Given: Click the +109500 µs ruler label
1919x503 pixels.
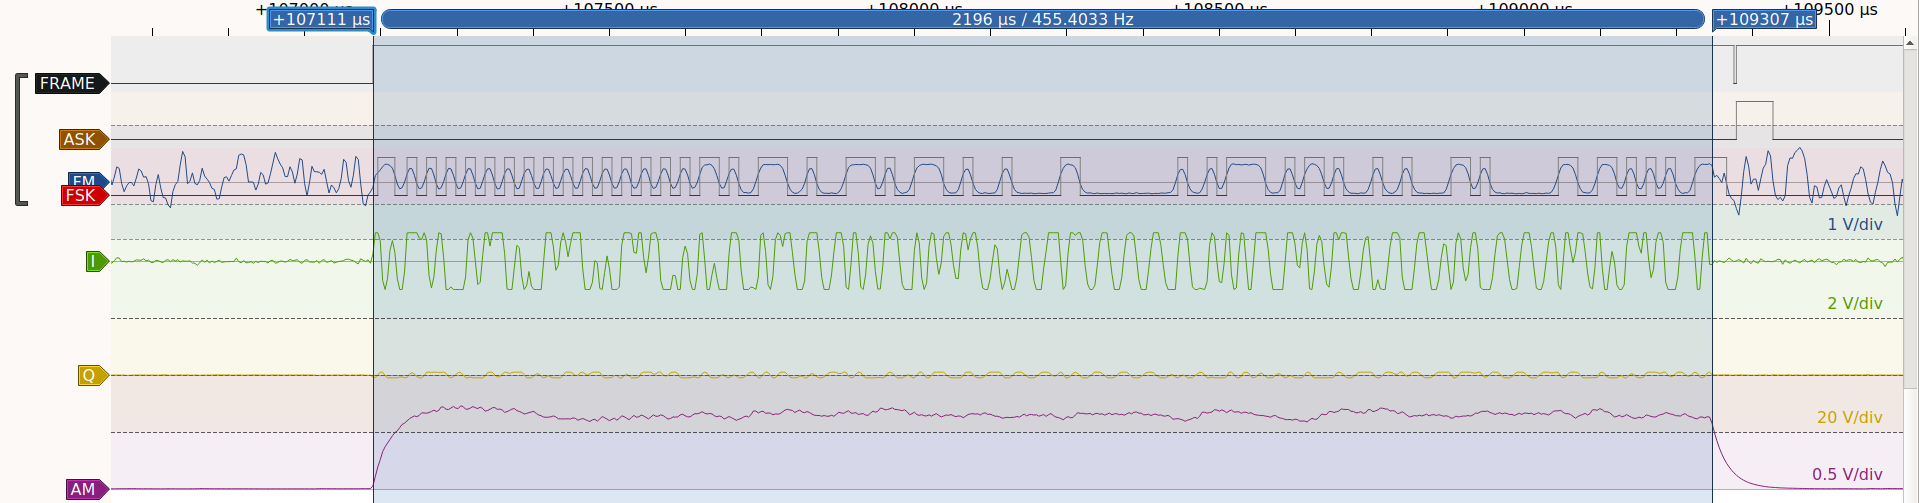Looking at the screenshot, I should pyautogui.click(x=1829, y=9).
